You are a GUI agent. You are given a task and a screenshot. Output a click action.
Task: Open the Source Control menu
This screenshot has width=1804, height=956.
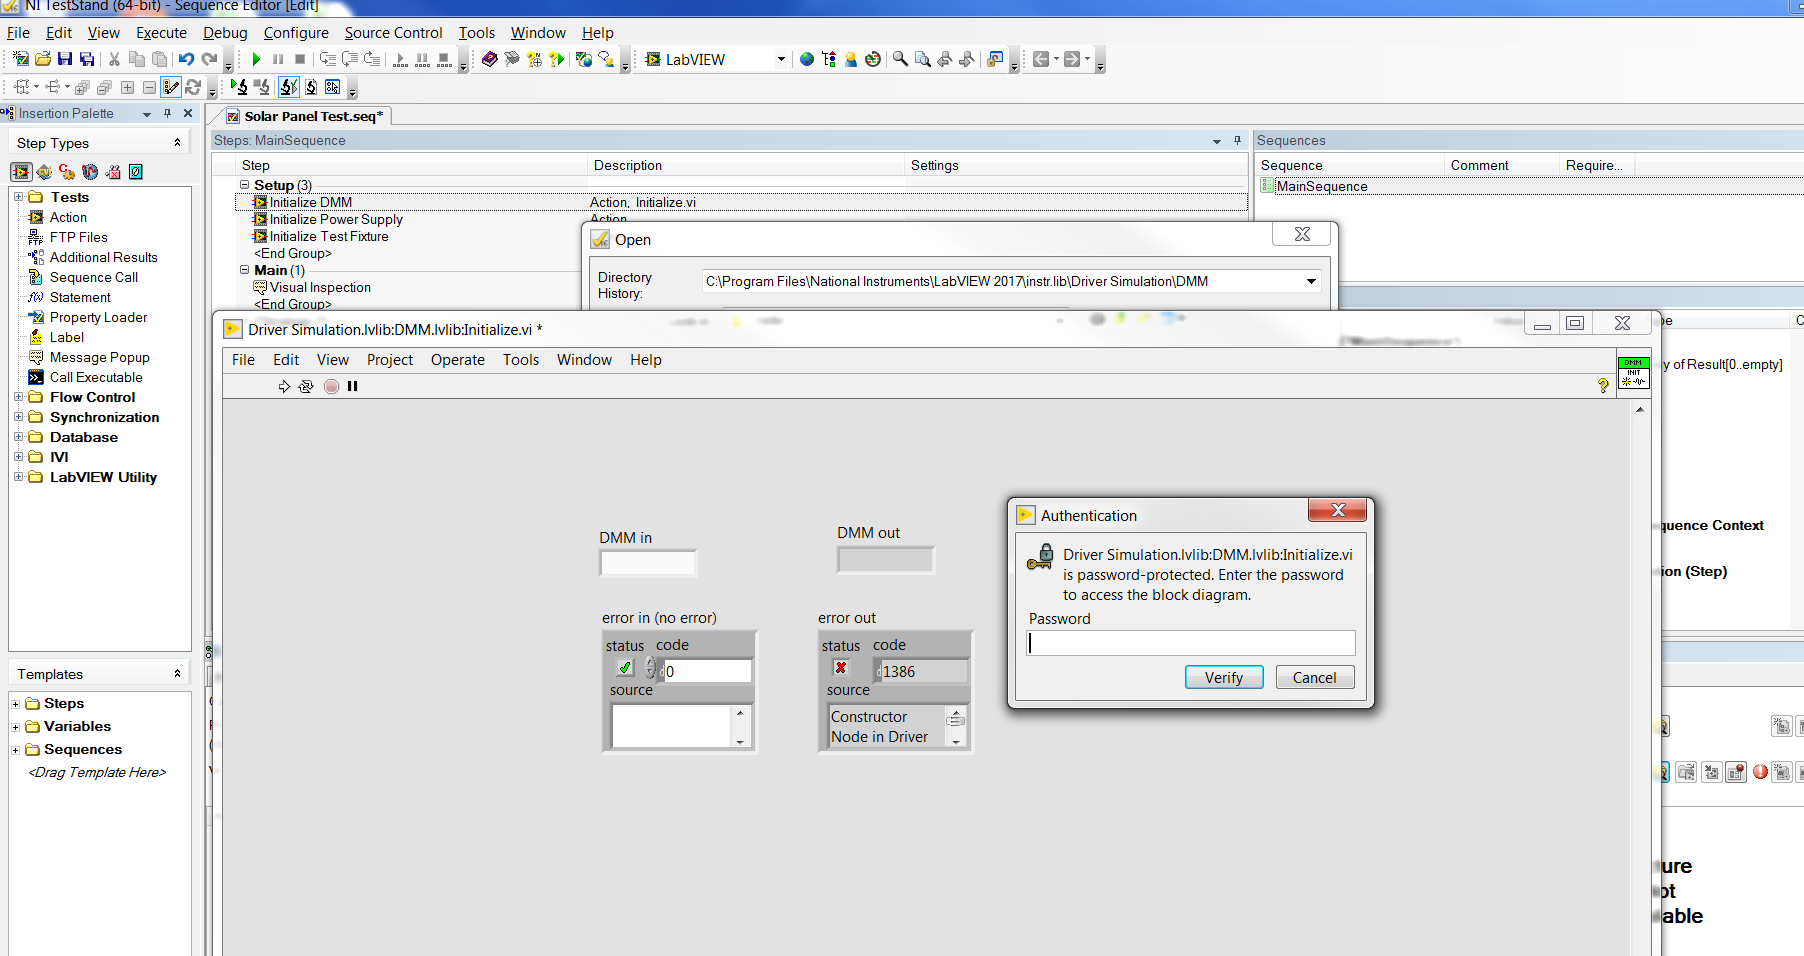click(393, 33)
